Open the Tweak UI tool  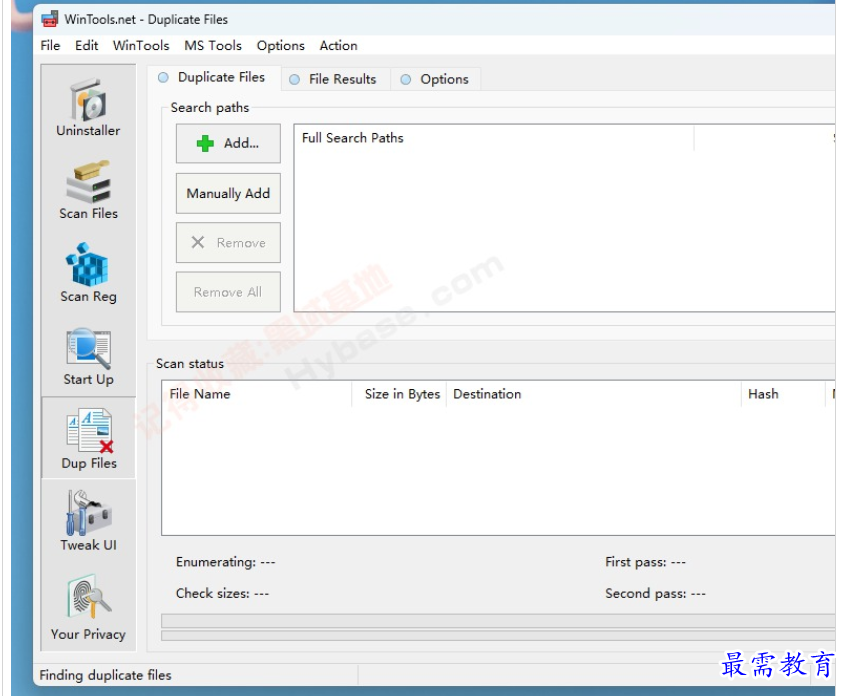point(88,521)
